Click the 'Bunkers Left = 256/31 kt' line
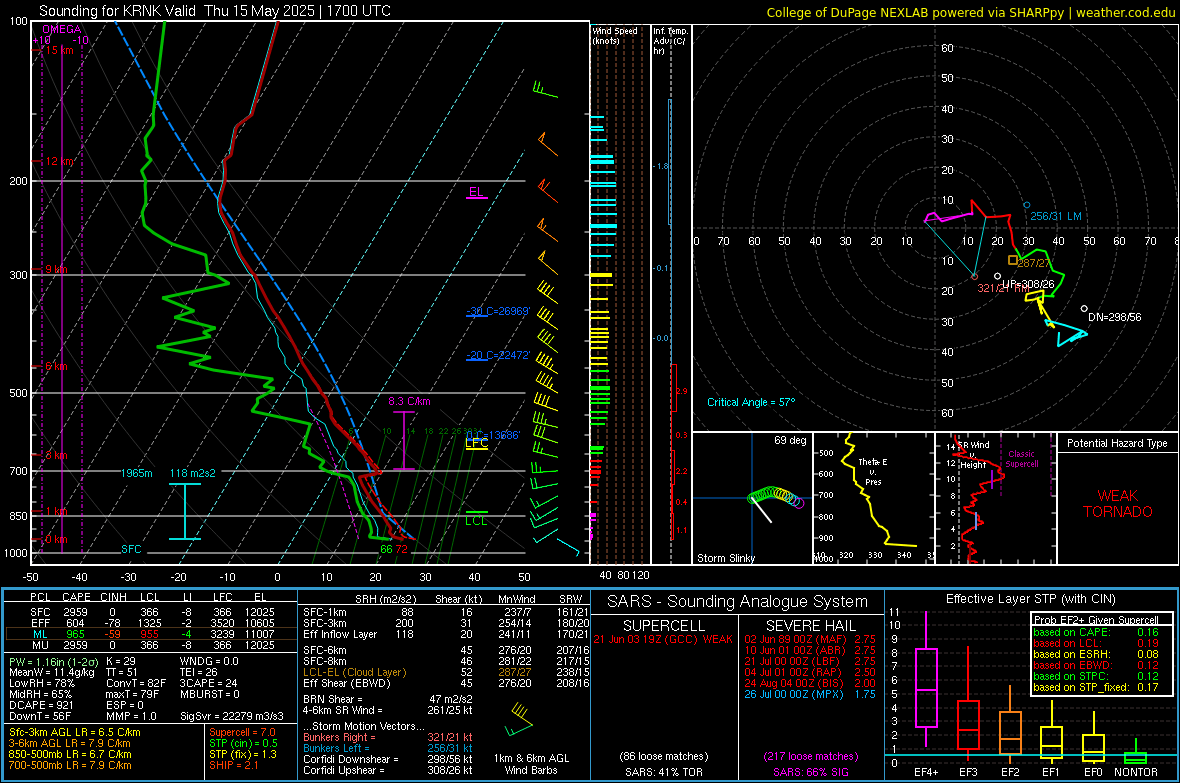The width and height of the screenshot is (1180, 783). [x=388, y=748]
